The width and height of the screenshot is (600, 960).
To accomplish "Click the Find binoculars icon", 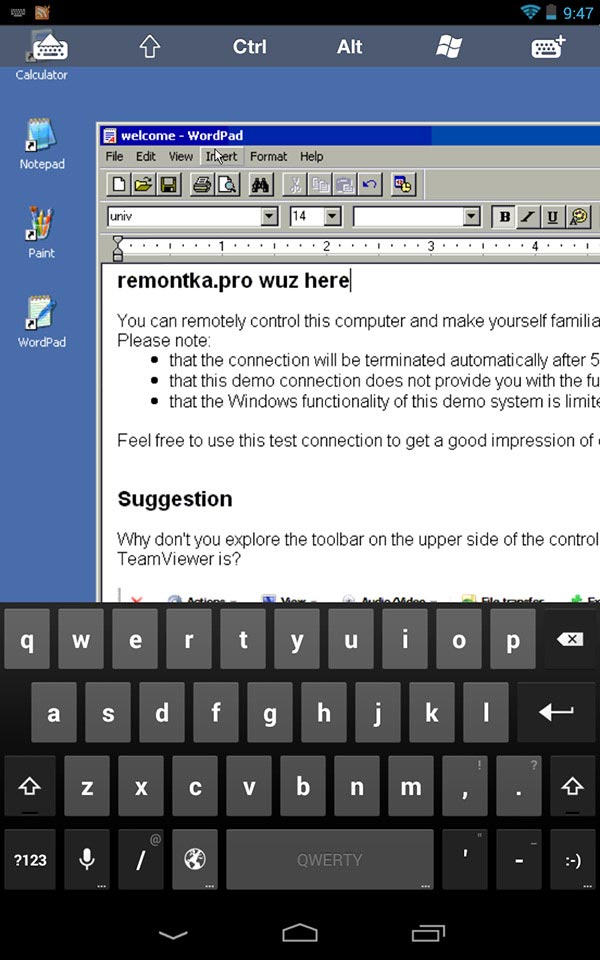I will [x=261, y=184].
